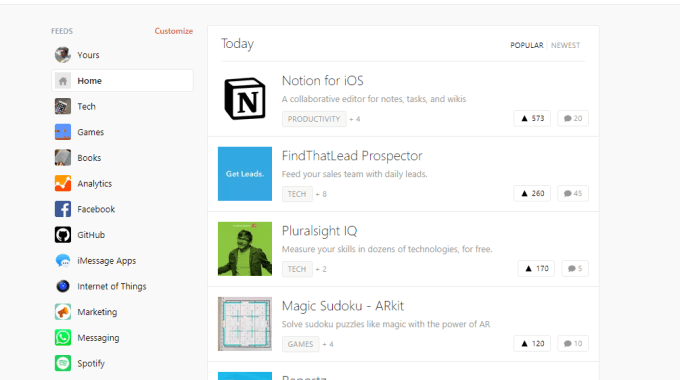Screen dimensions: 680x380
Task: Open Pluralsight IQ comments (5)
Action: click(575, 269)
